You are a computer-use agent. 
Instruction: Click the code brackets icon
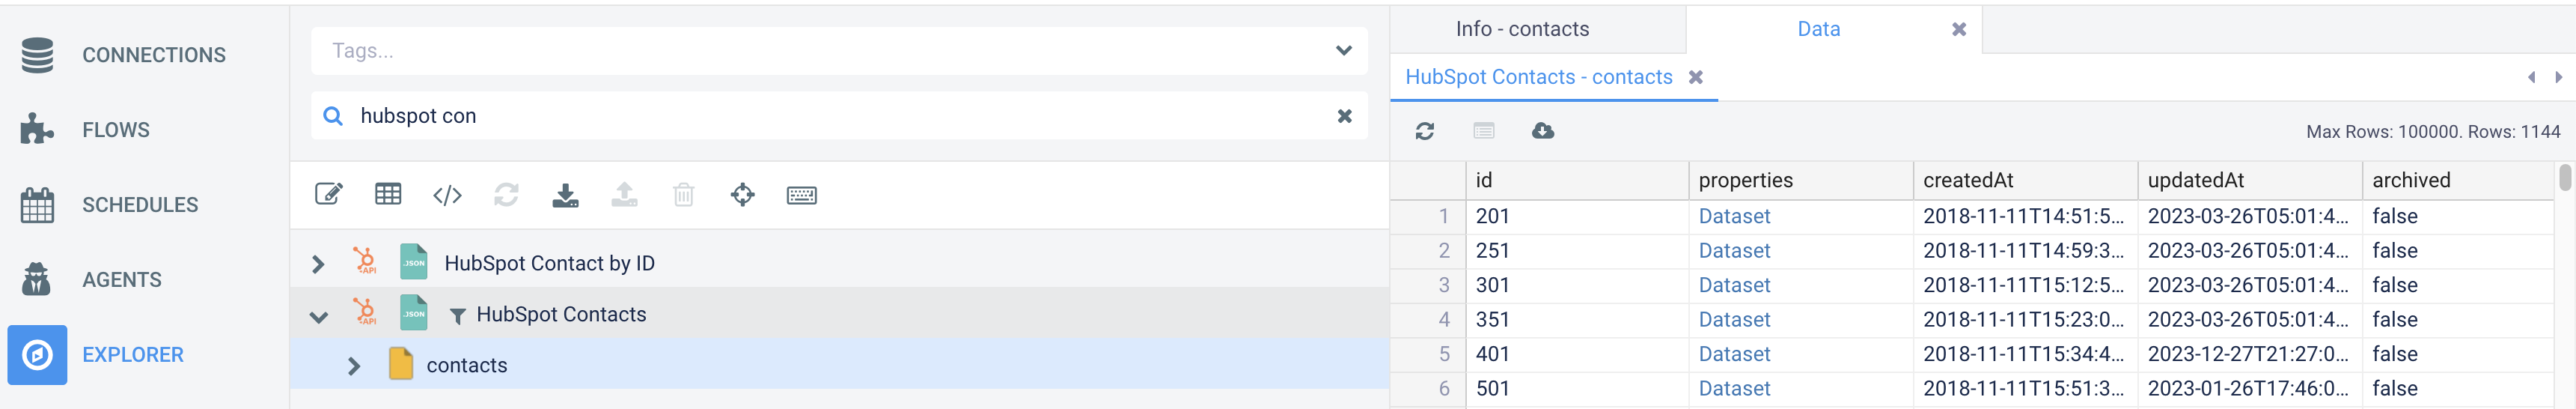pyautogui.click(x=447, y=195)
